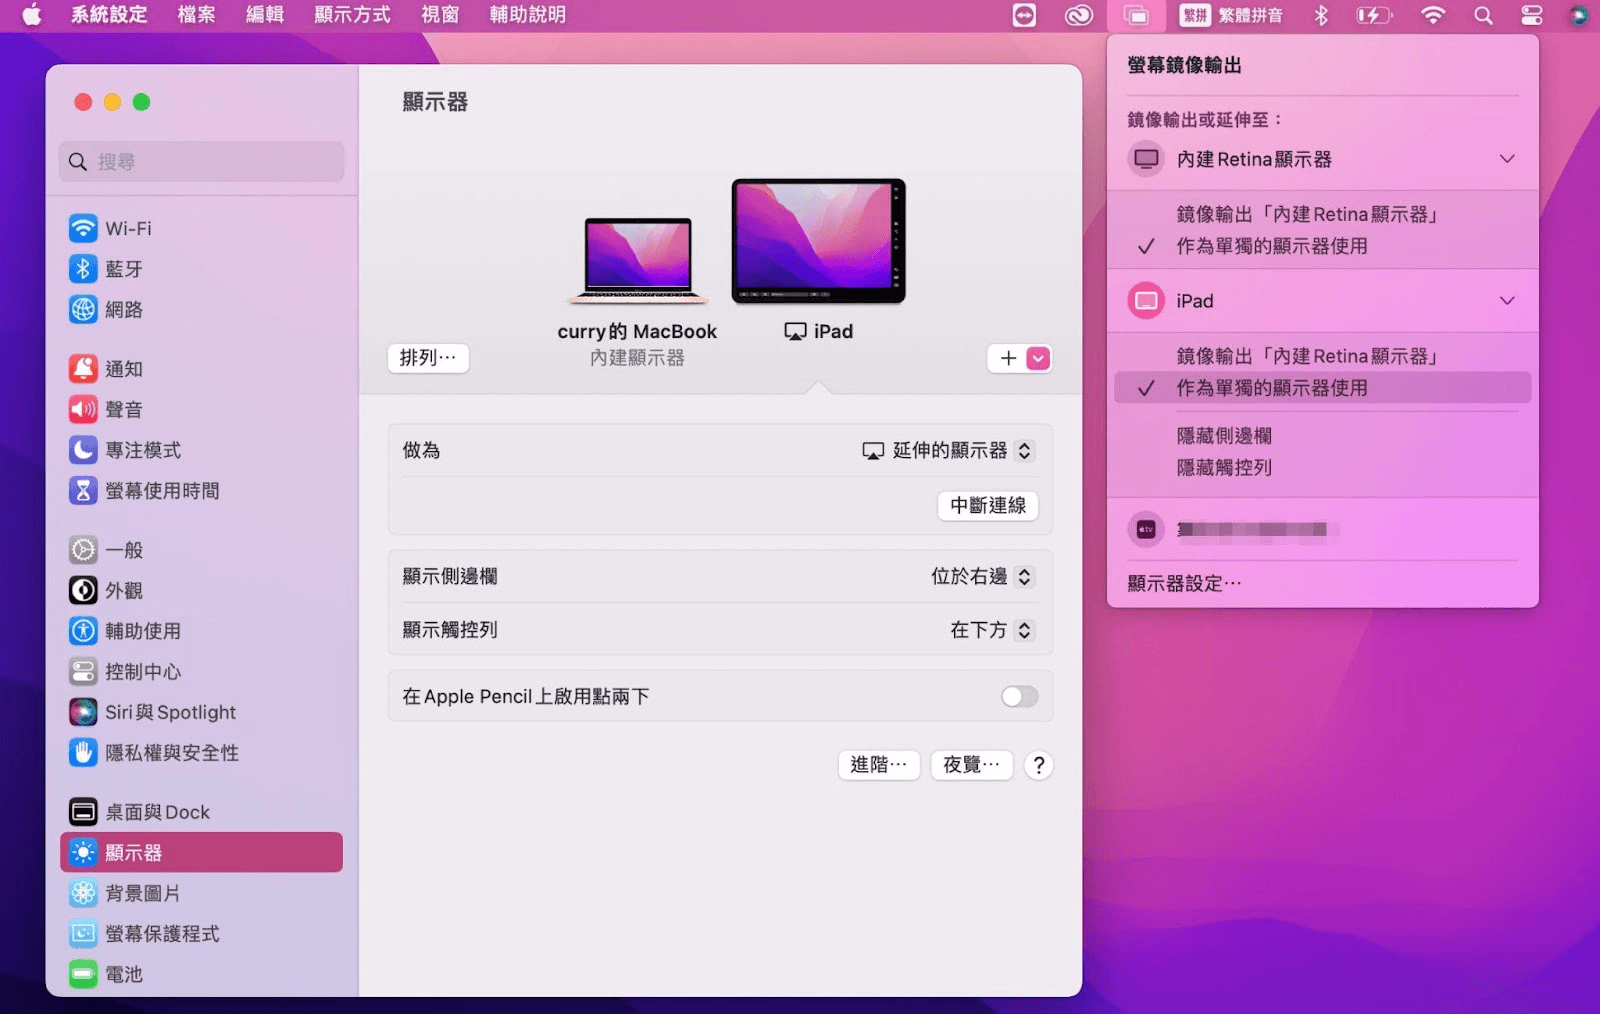Click the 排列⋯ button
The image size is (1600, 1014).
(428, 358)
